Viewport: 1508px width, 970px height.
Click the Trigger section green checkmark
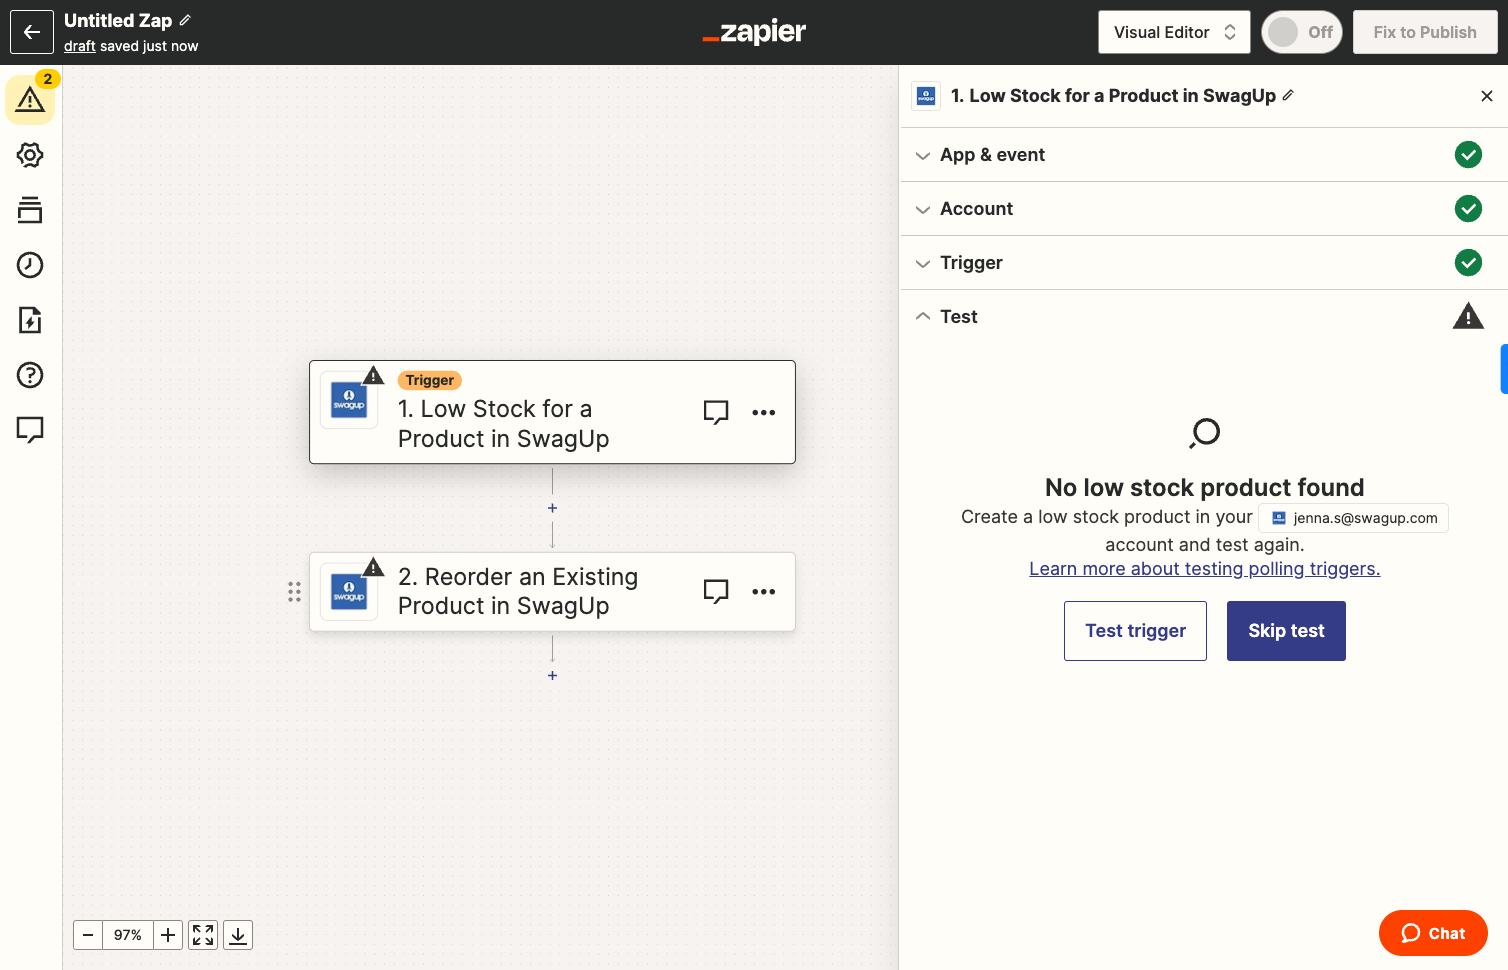pos(1468,263)
